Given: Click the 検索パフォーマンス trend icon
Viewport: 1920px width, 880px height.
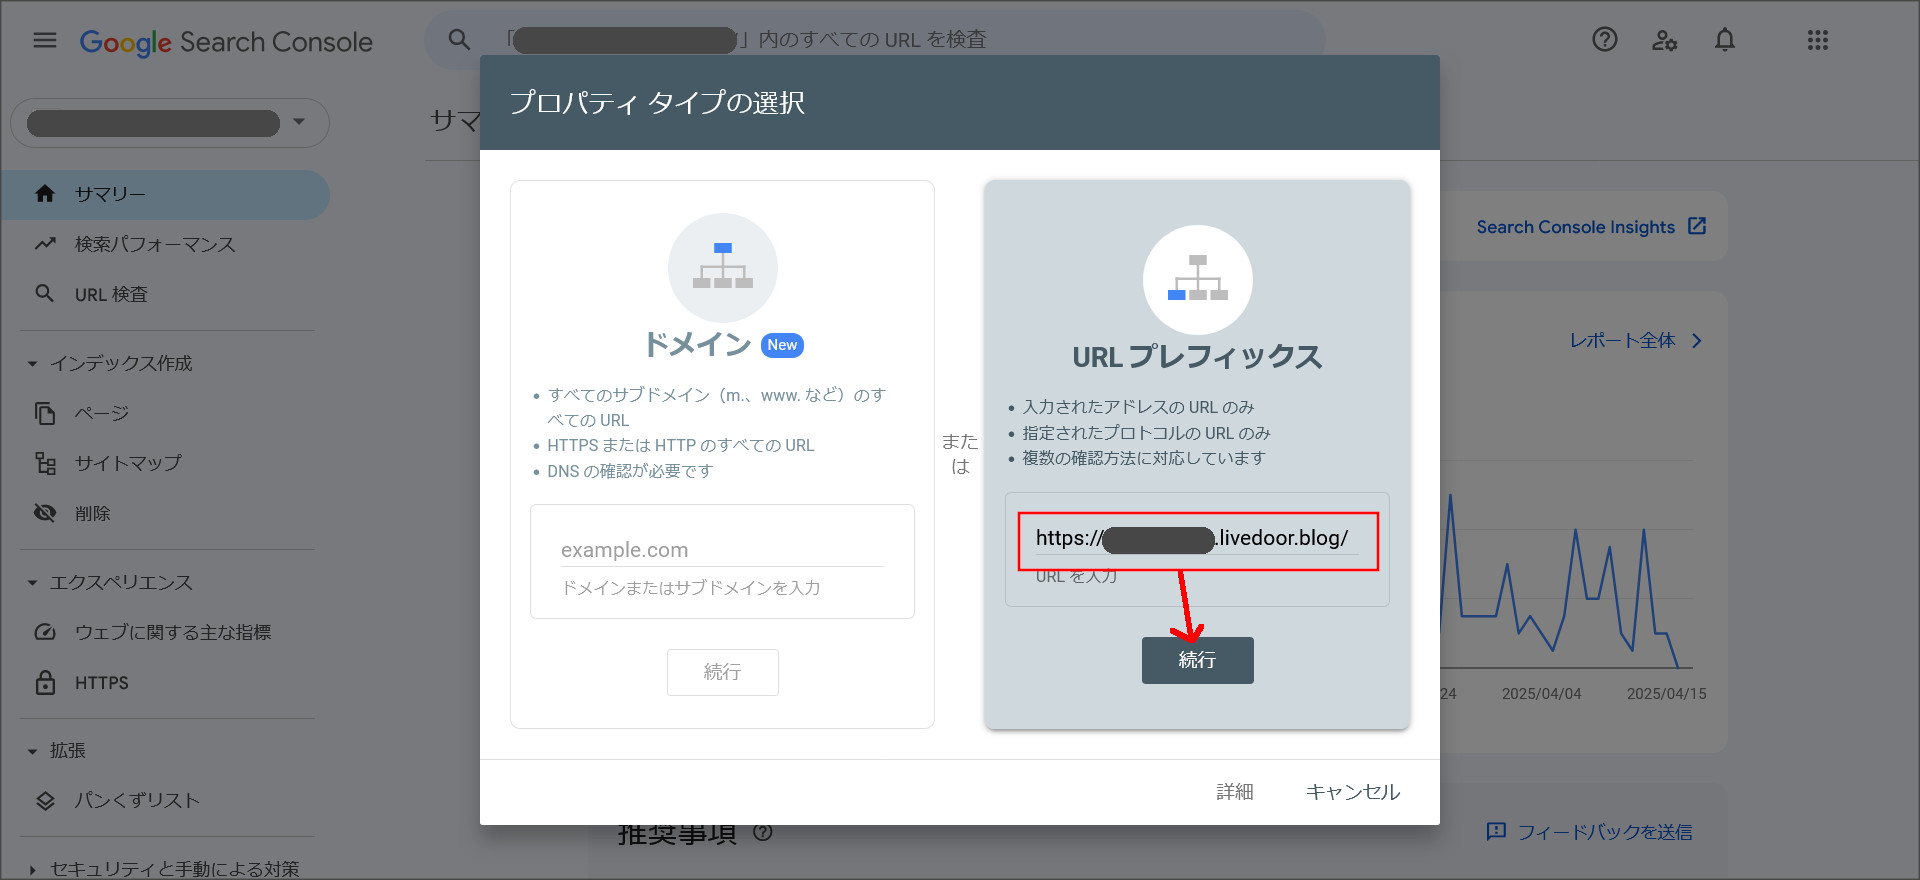Looking at the screenshot, I should point(45,244).
